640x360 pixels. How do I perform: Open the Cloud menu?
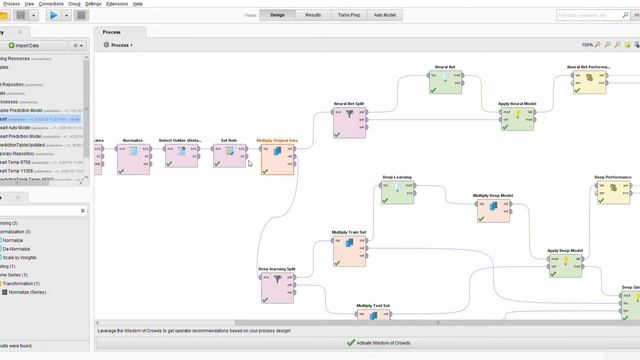tap(74, 4)
